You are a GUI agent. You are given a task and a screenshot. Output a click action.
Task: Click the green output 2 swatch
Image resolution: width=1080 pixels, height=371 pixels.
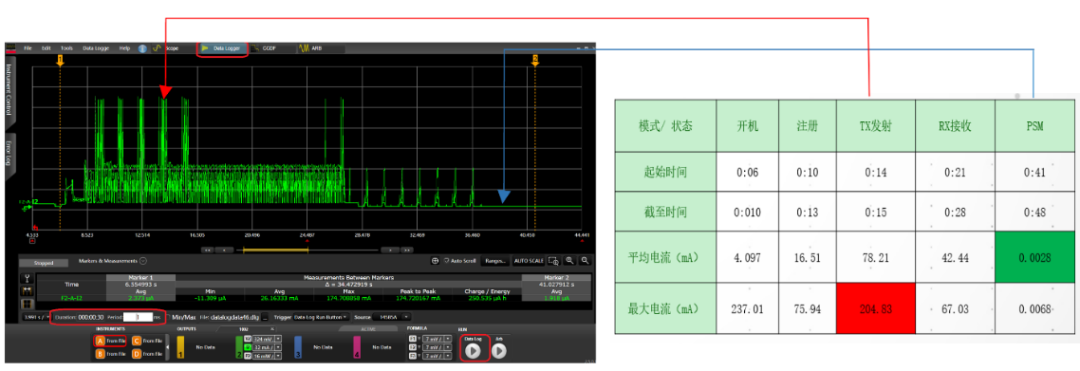[239, 348]
